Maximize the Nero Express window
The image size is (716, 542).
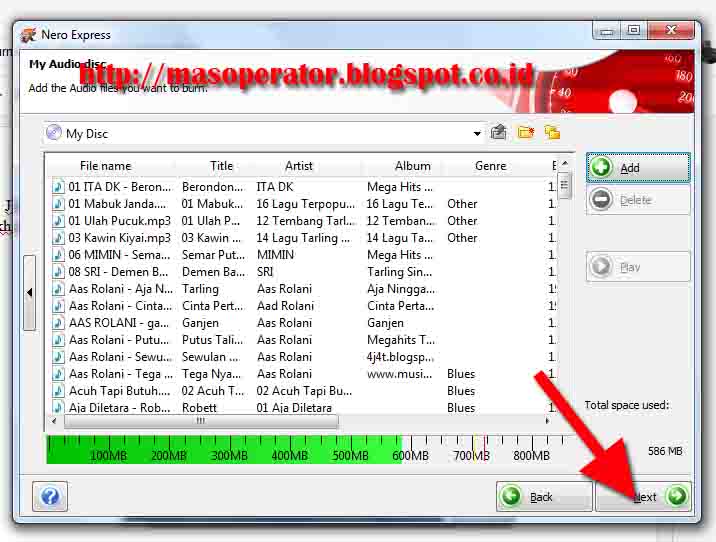pos(633,31)
